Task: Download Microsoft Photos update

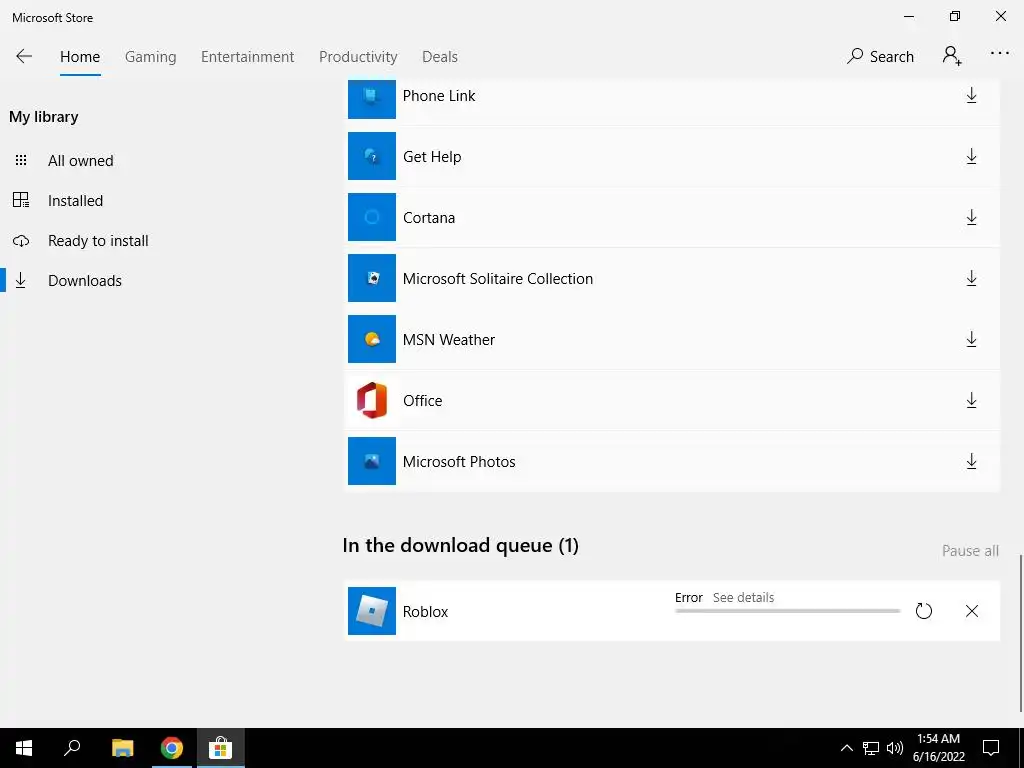Action: [971, 461]
